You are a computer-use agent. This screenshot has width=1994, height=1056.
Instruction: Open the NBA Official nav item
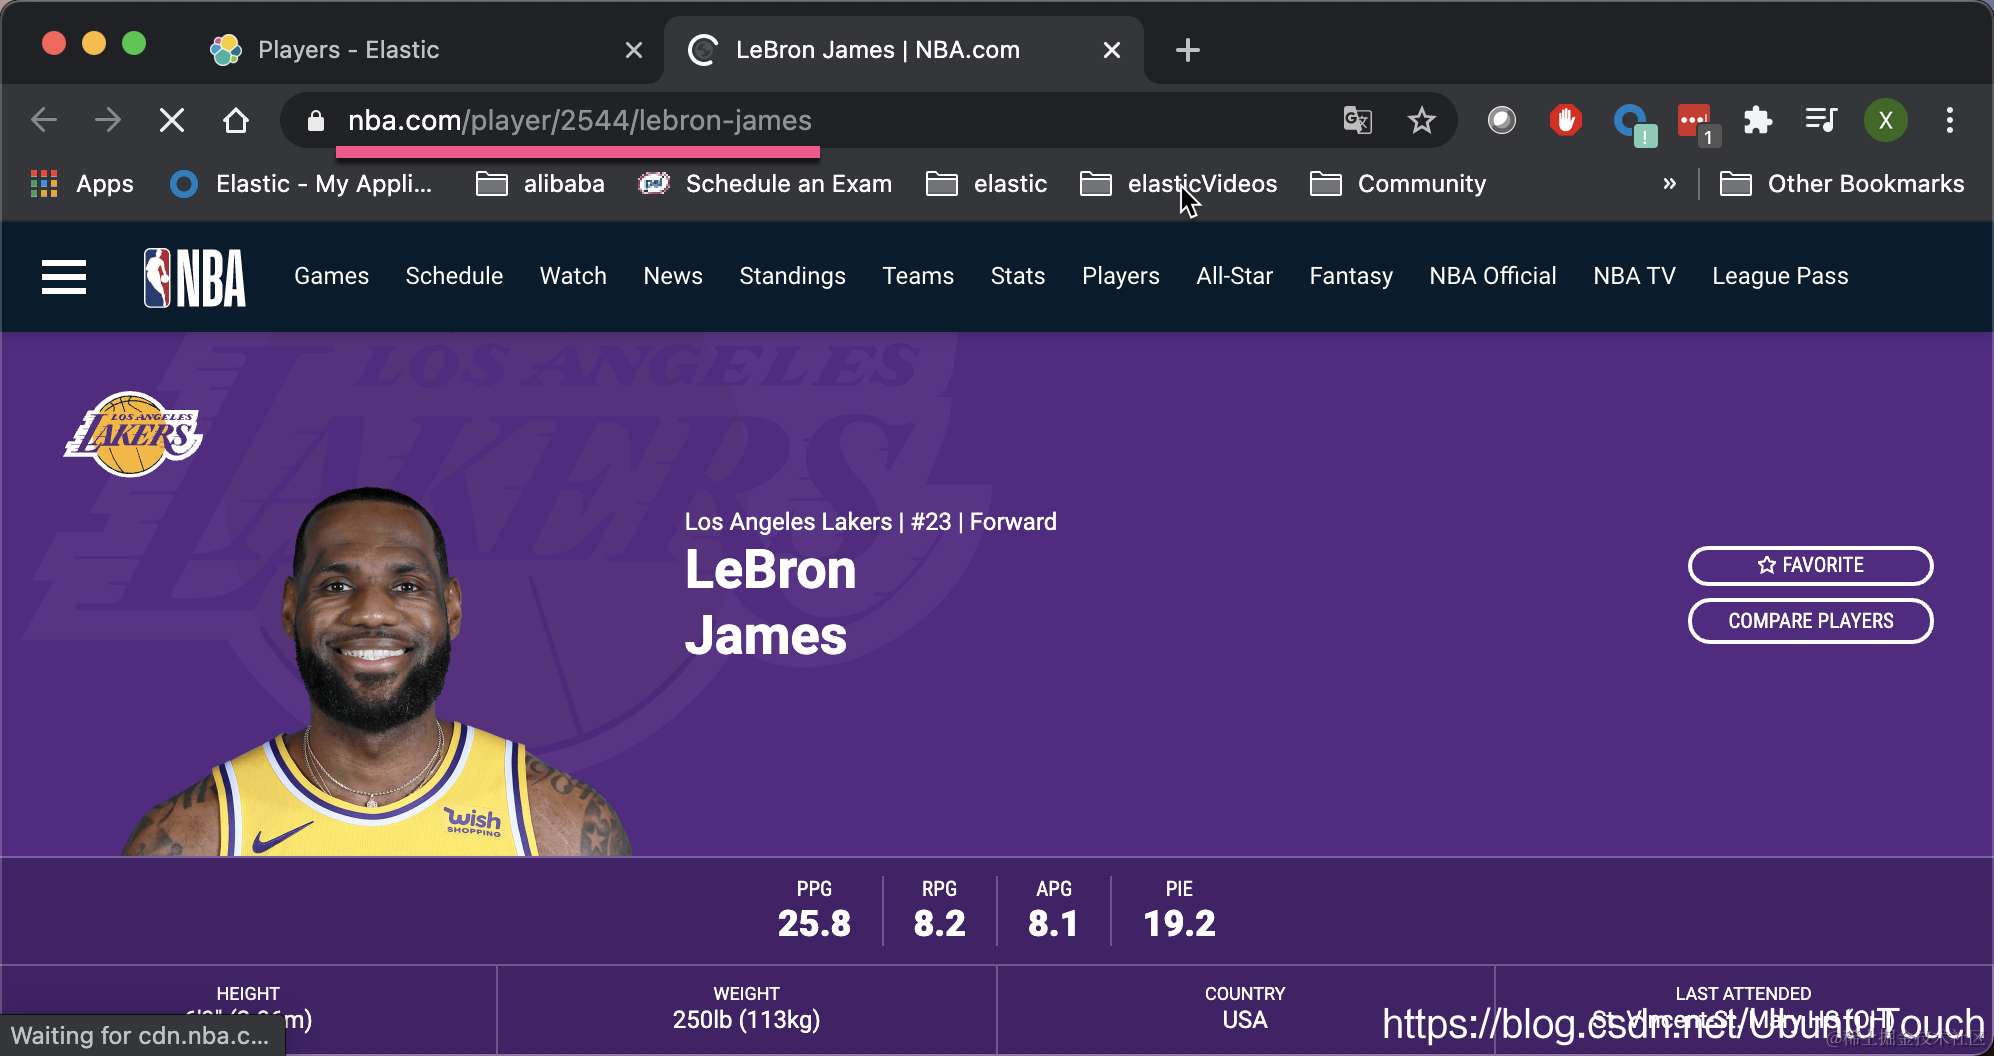(1493, 276)
